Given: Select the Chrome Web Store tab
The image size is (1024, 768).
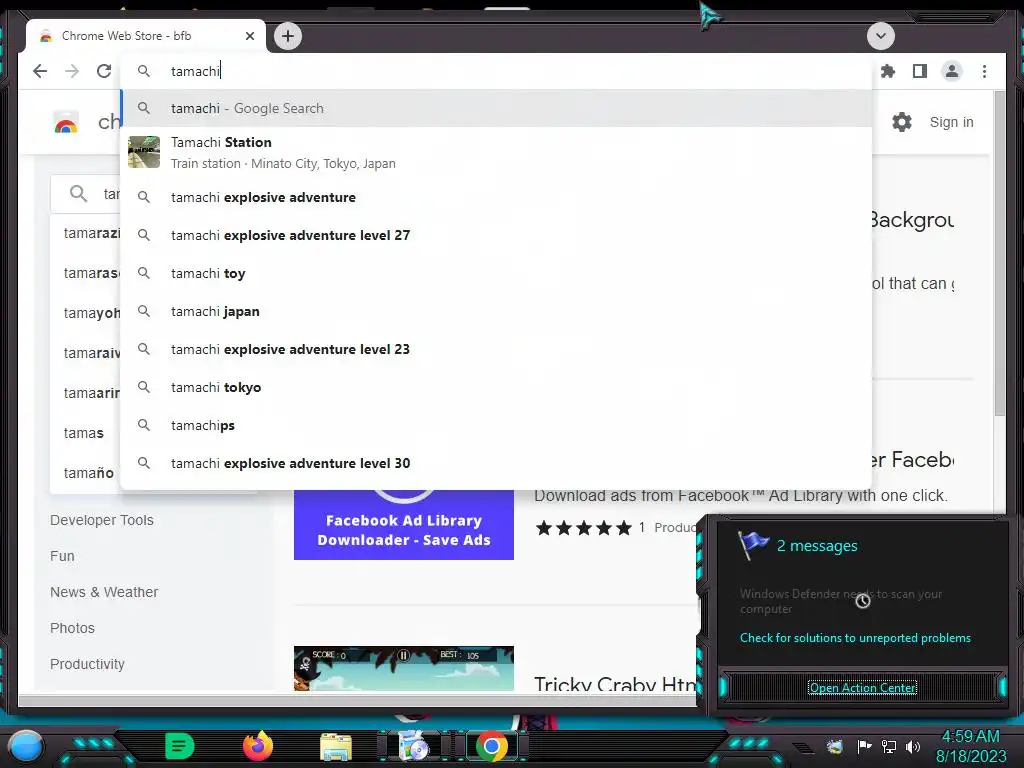Looking at the screenshot, I should 146,36.
